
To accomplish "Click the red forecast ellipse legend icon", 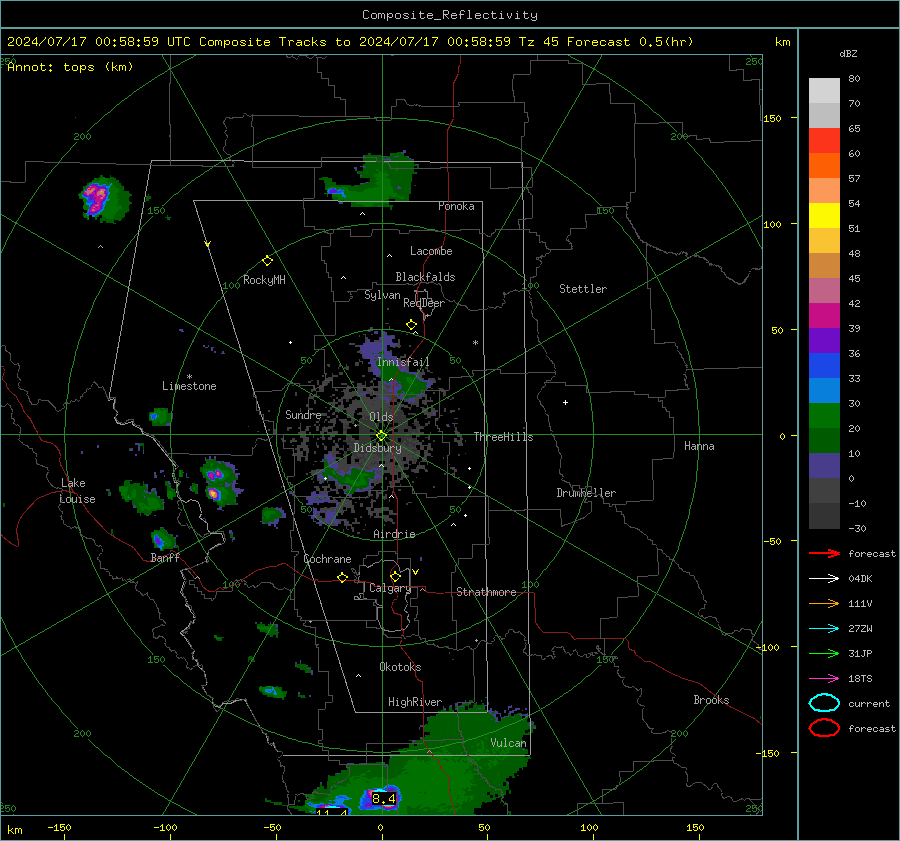I will (824, 728).
